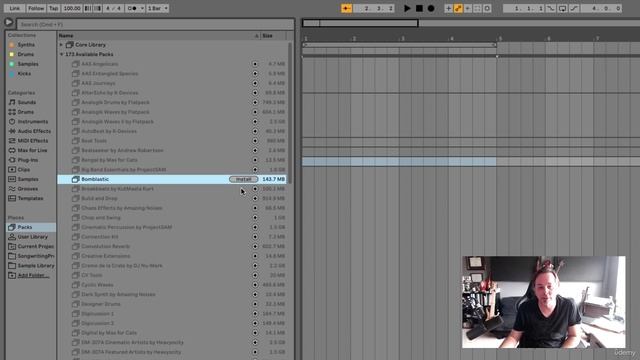Select the Samples collection in Collections

tap(28, 64)
